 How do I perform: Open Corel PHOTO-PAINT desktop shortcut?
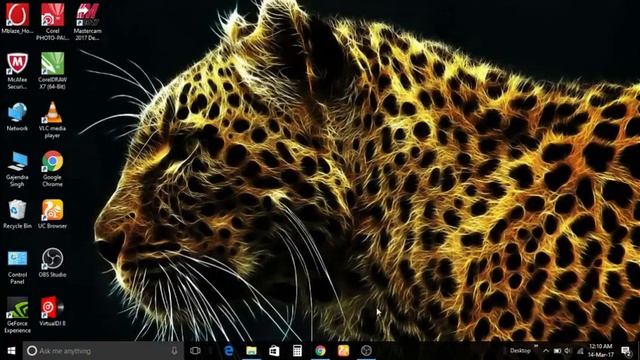52,22
